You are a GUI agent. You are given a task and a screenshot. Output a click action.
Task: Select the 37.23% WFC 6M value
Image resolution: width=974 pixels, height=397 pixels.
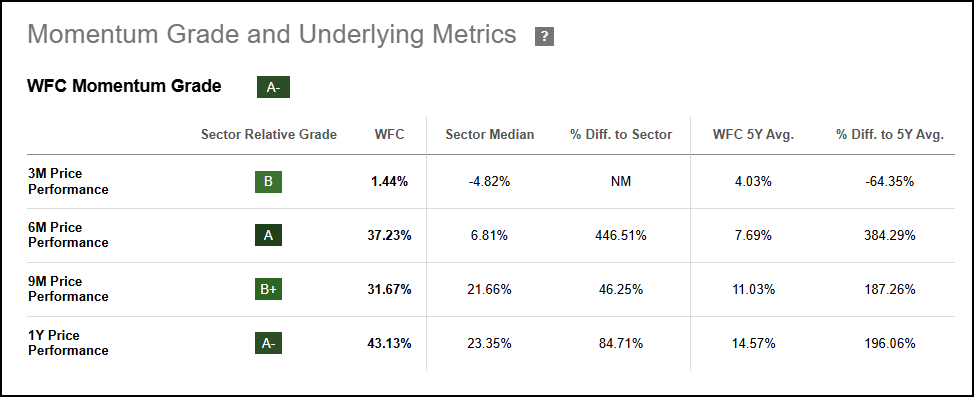(x=389, y=235)
